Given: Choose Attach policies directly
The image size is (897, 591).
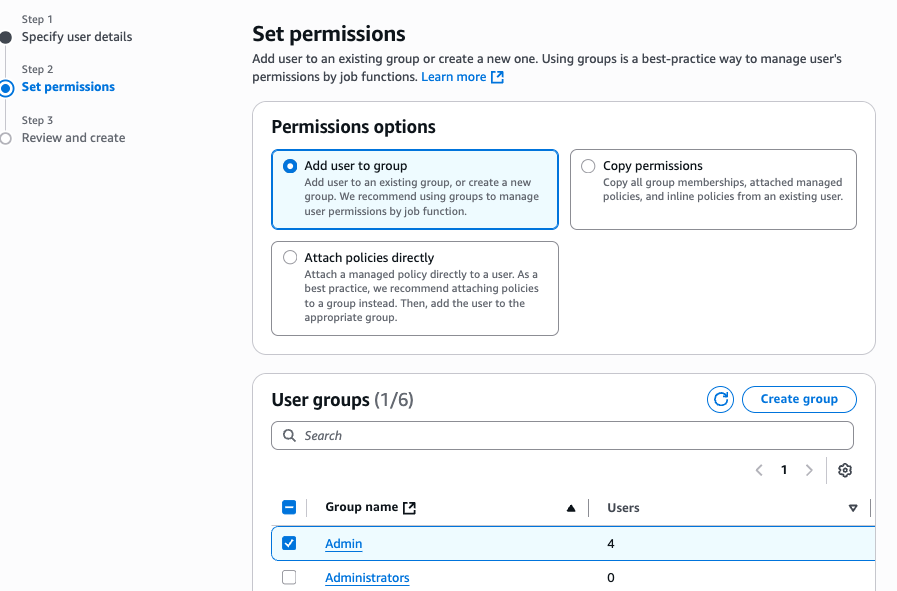Looking at the screenshot, I should (x=290, y=257).
